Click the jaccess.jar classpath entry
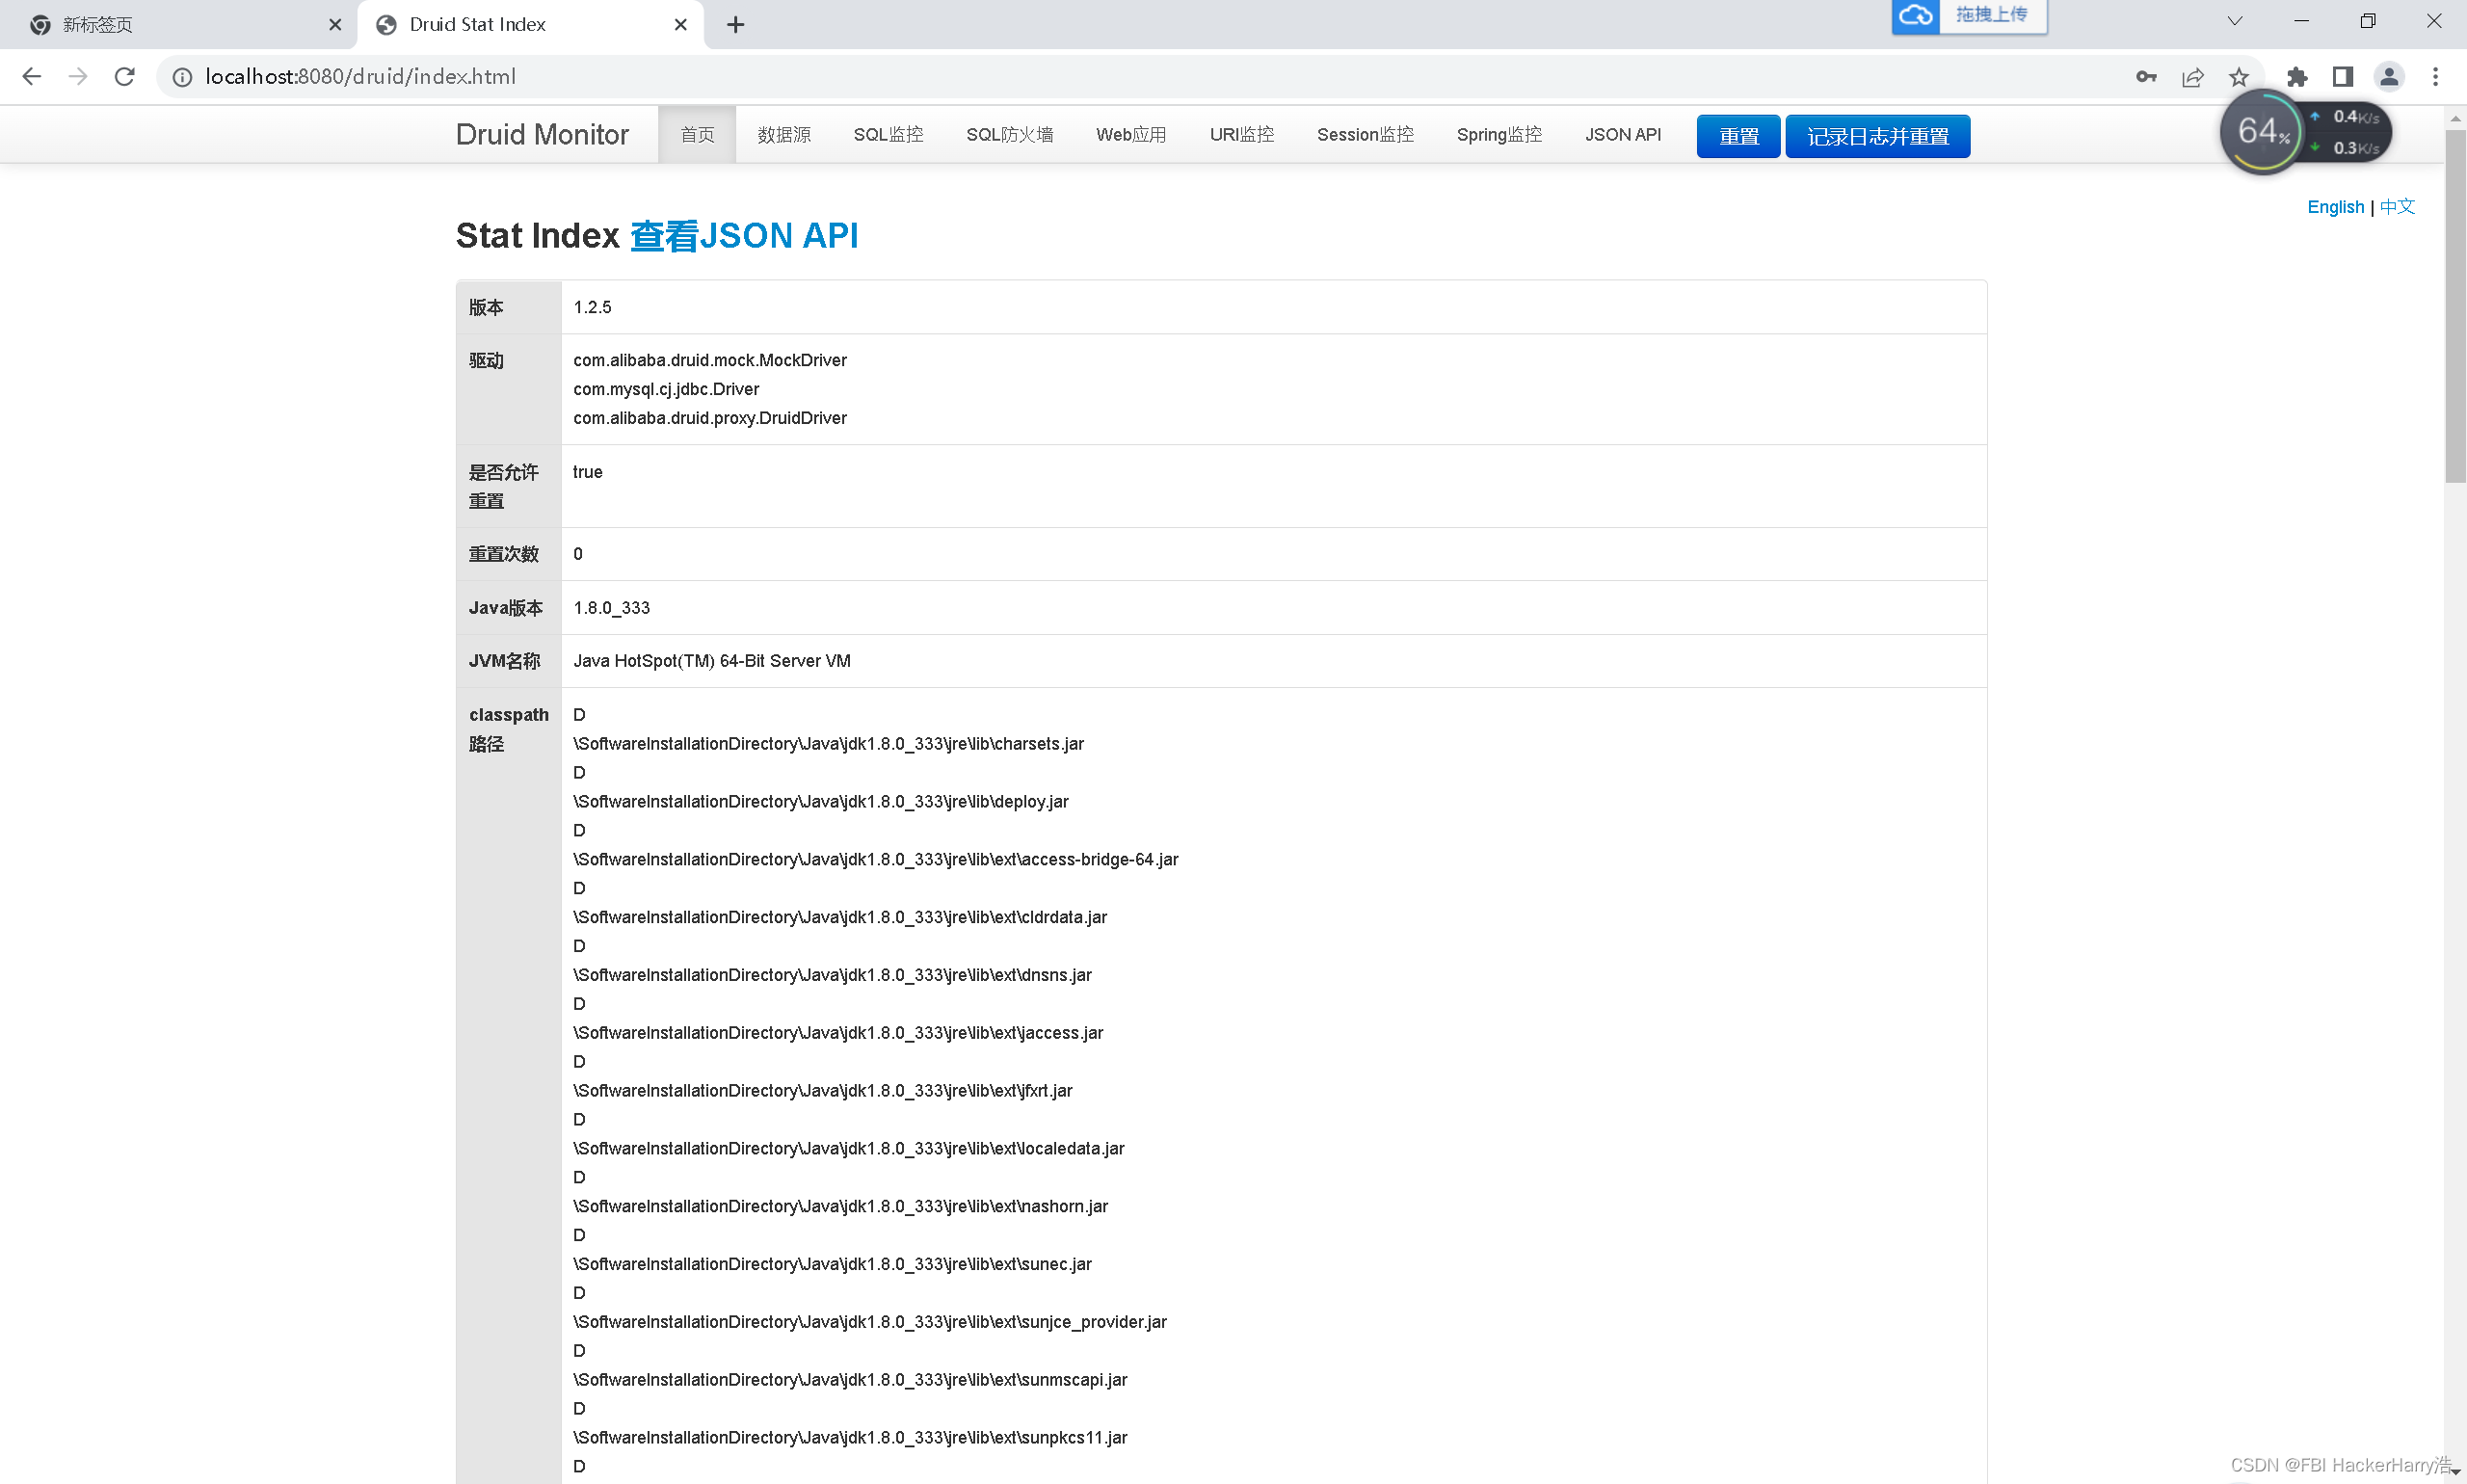Image resolution: width=2467 pixels, height=1484 pixels. [x=838, y=1034]
